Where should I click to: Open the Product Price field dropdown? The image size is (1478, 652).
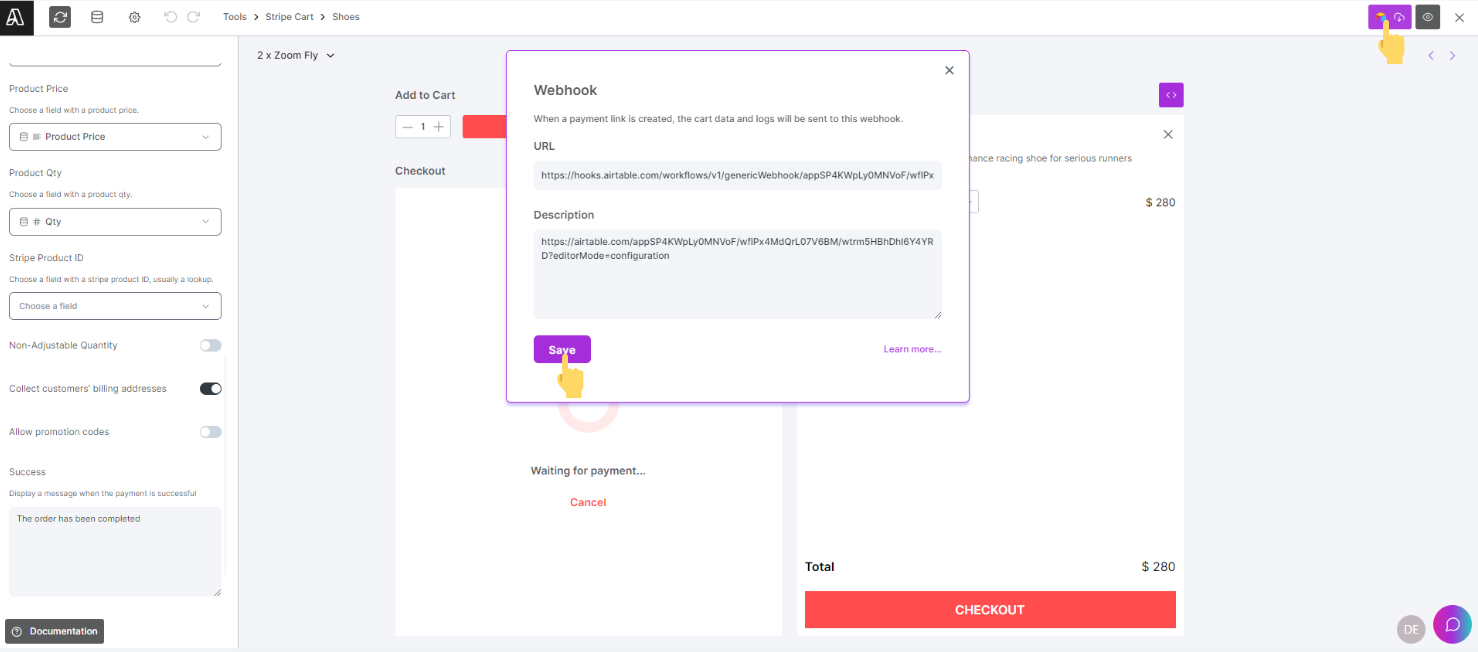click(115, 137)
